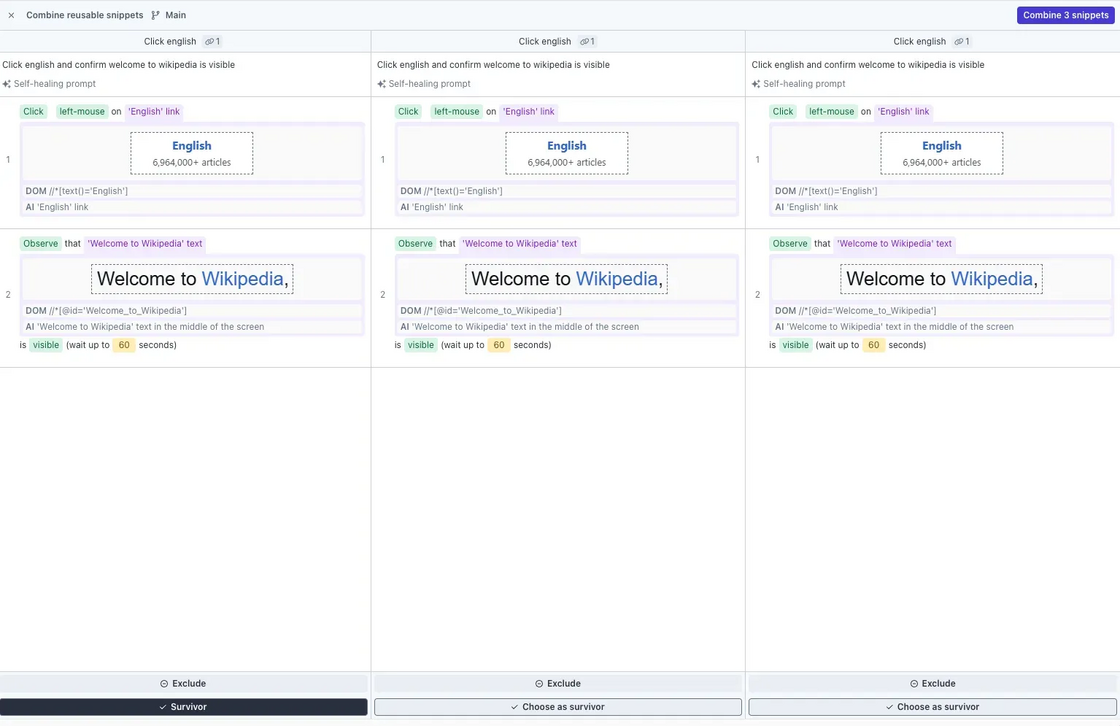1120x726 pixels.
Task: Click the link count icon in third column header
Action: click(x=959, y=42)
